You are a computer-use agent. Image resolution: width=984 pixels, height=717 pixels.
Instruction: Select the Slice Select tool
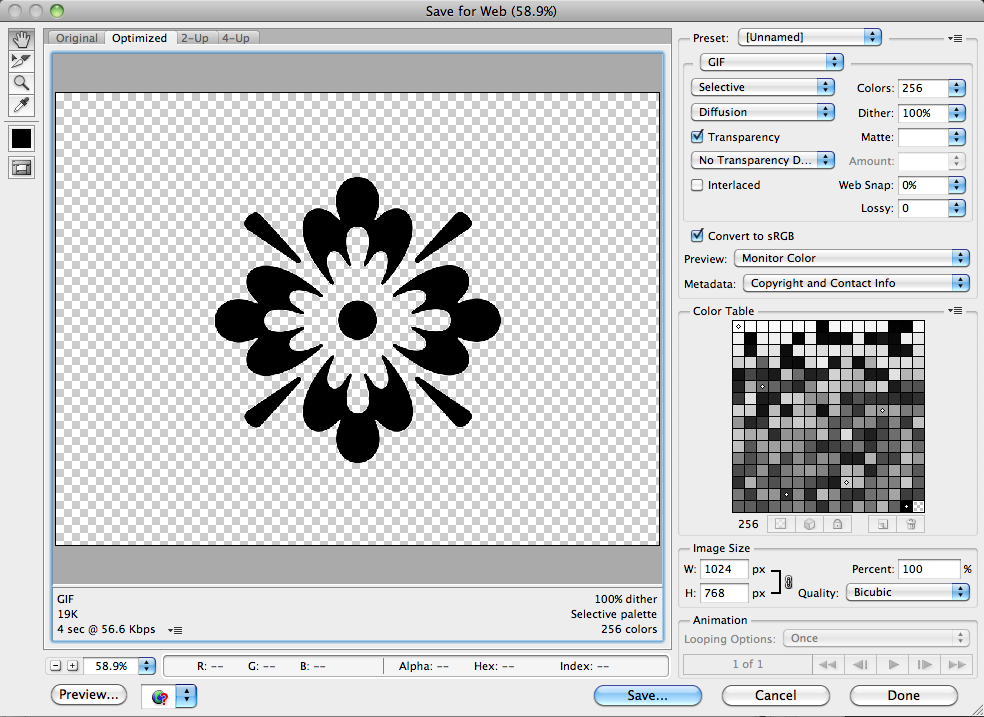(x=21, y=61)
